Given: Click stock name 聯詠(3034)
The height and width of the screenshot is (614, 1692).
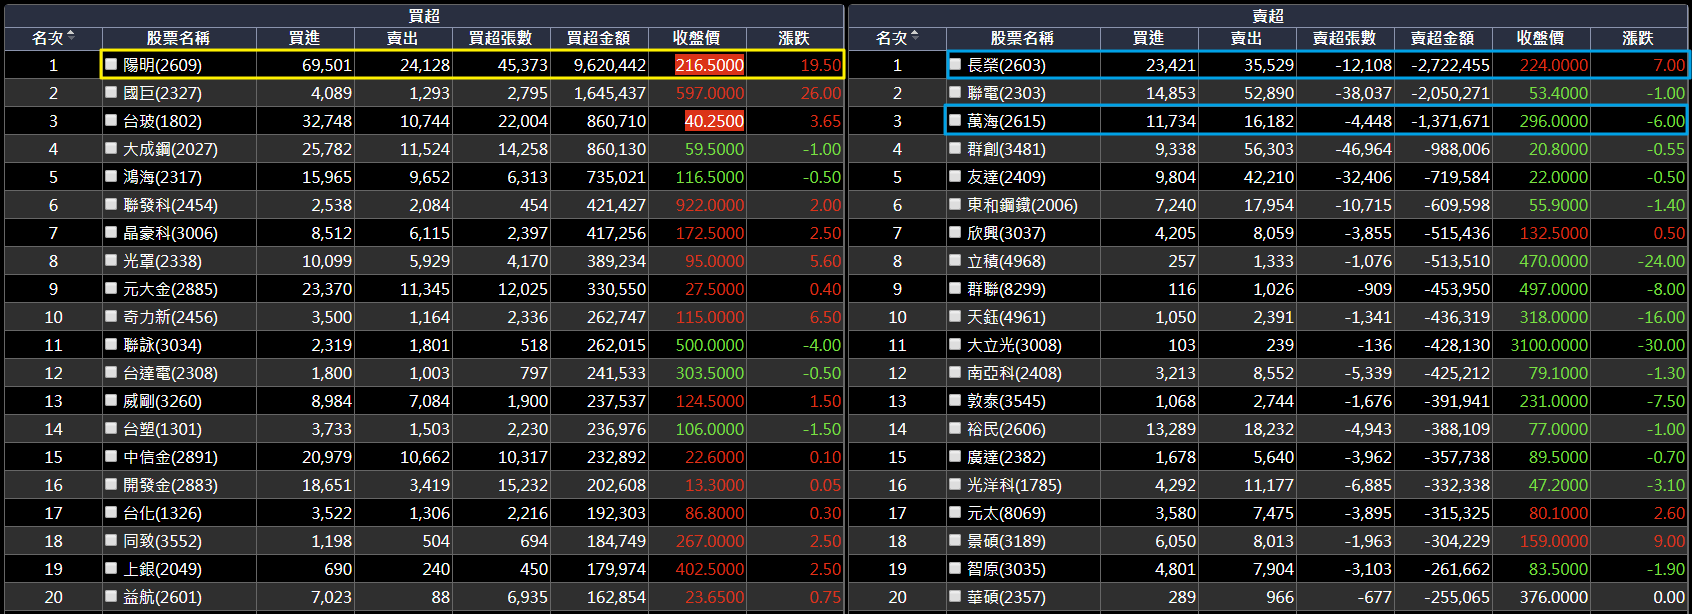Looking at the screenshot, I should [x=162, y=345].
